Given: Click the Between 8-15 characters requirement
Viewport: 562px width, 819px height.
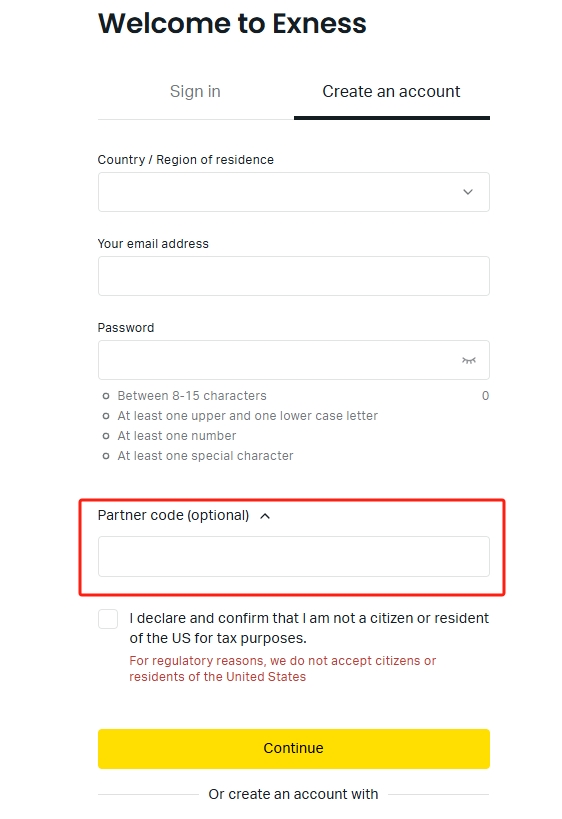Looking at the screenshot, I should pyautogui.click(x=192, y=396).
